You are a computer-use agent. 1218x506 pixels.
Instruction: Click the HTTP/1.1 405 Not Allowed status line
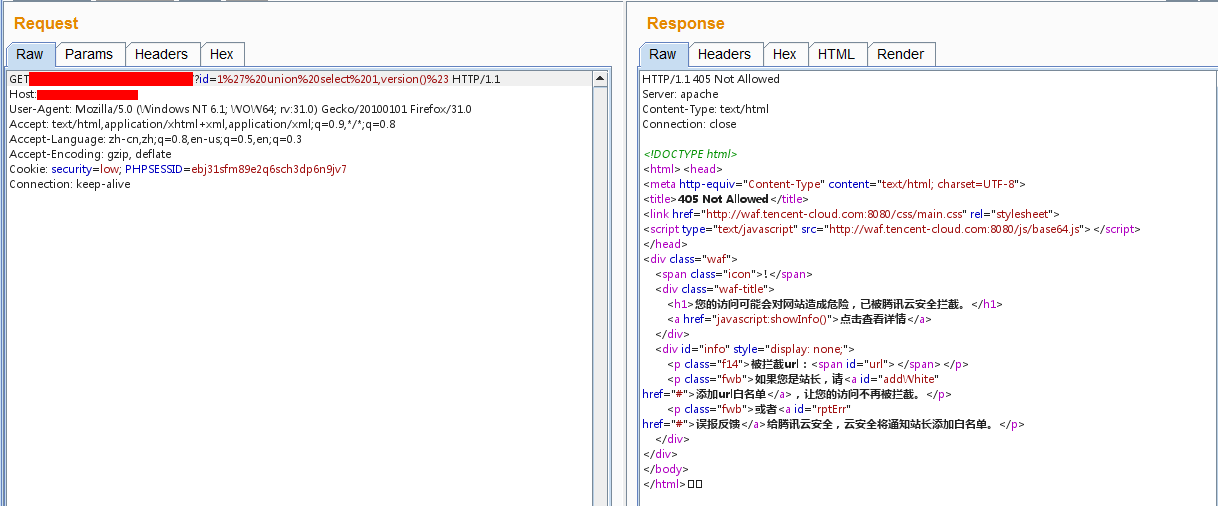711,79
